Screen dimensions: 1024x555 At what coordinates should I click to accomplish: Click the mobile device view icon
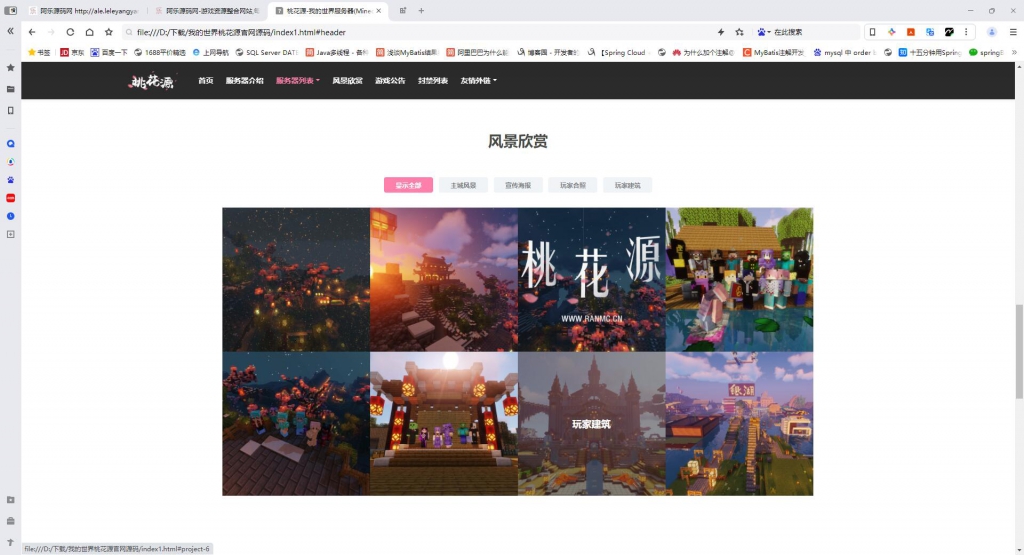[872, 32]
